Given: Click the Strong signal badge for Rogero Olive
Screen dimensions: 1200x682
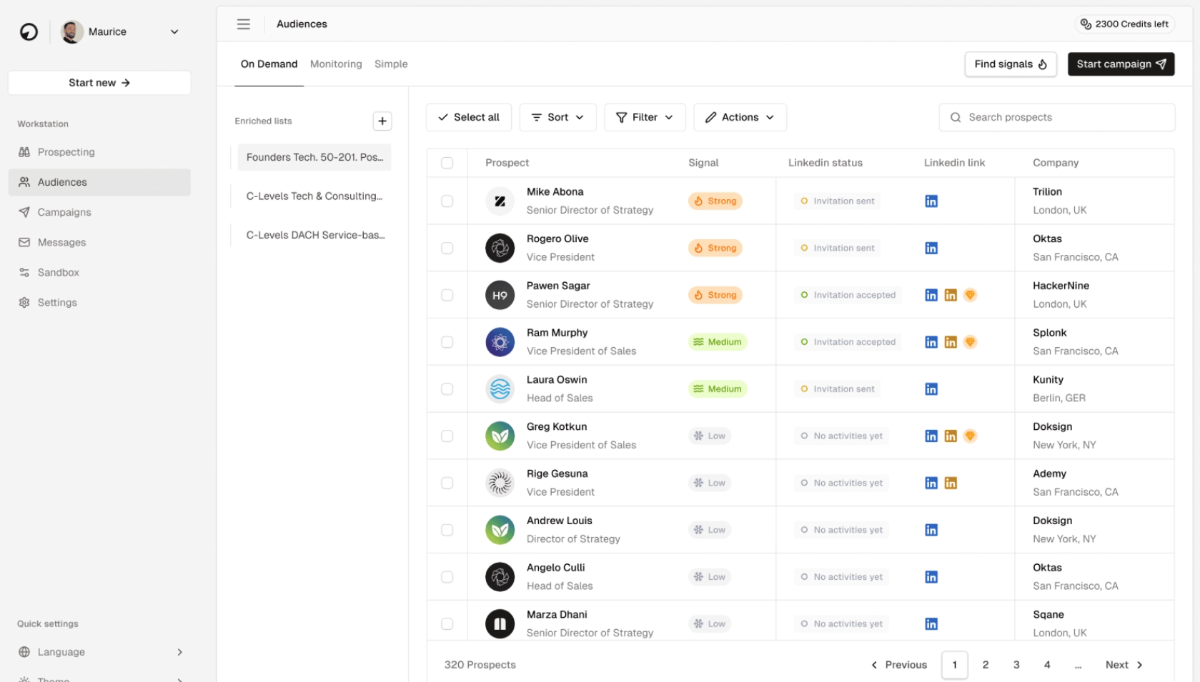Looking at the screenshot, I should point(714,247).
